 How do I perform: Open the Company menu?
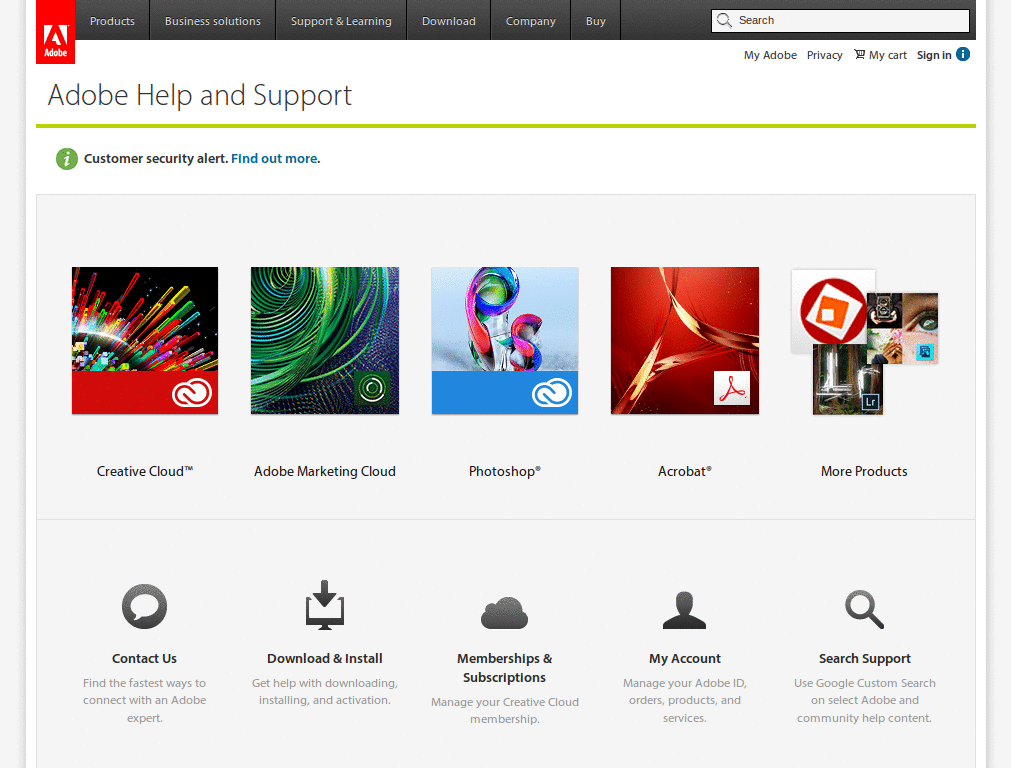[x=530, y=20]
